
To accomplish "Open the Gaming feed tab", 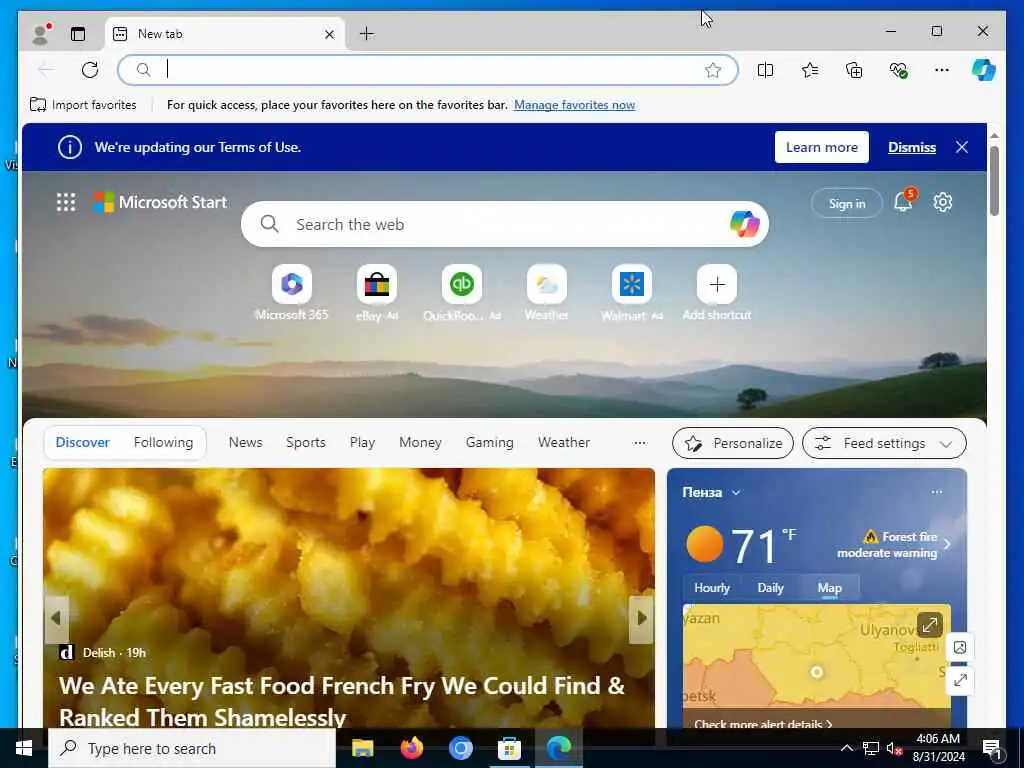I will 490,442.
